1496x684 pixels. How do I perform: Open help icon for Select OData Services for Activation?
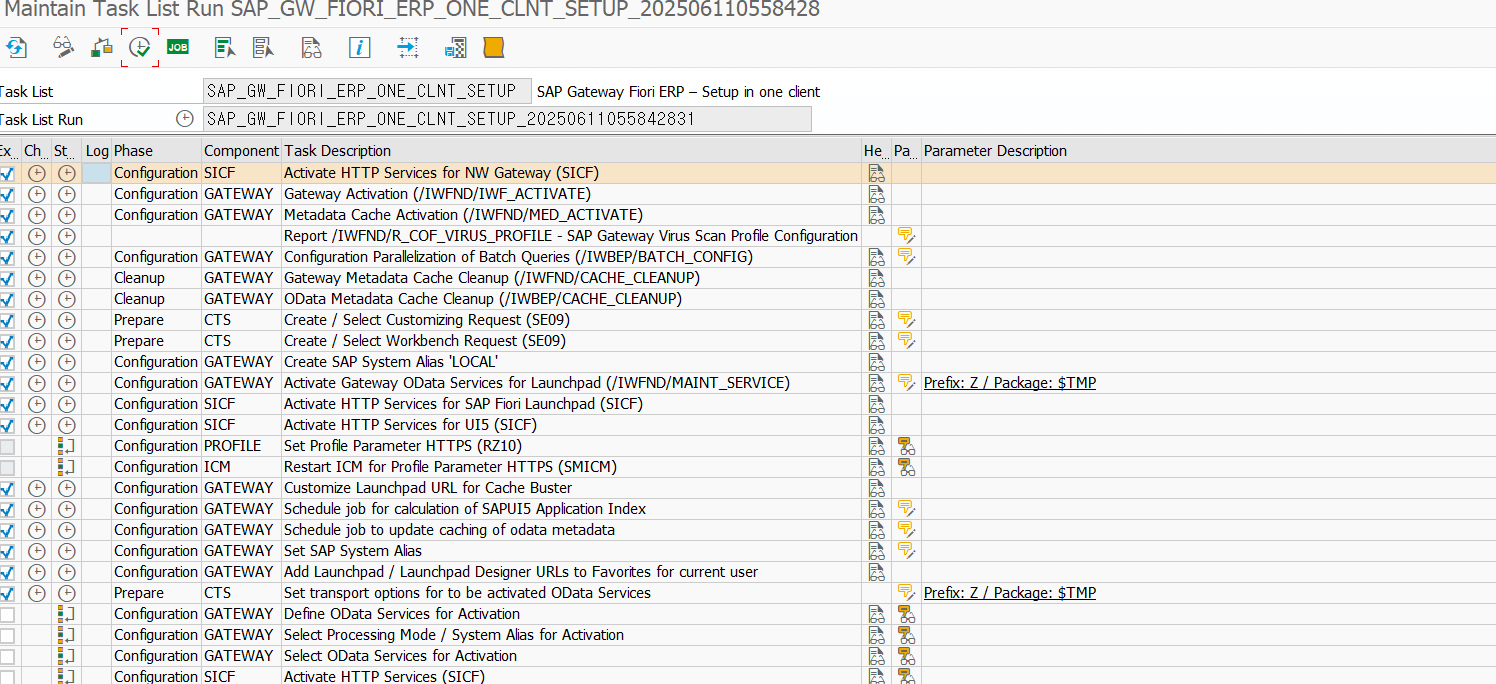876,656
